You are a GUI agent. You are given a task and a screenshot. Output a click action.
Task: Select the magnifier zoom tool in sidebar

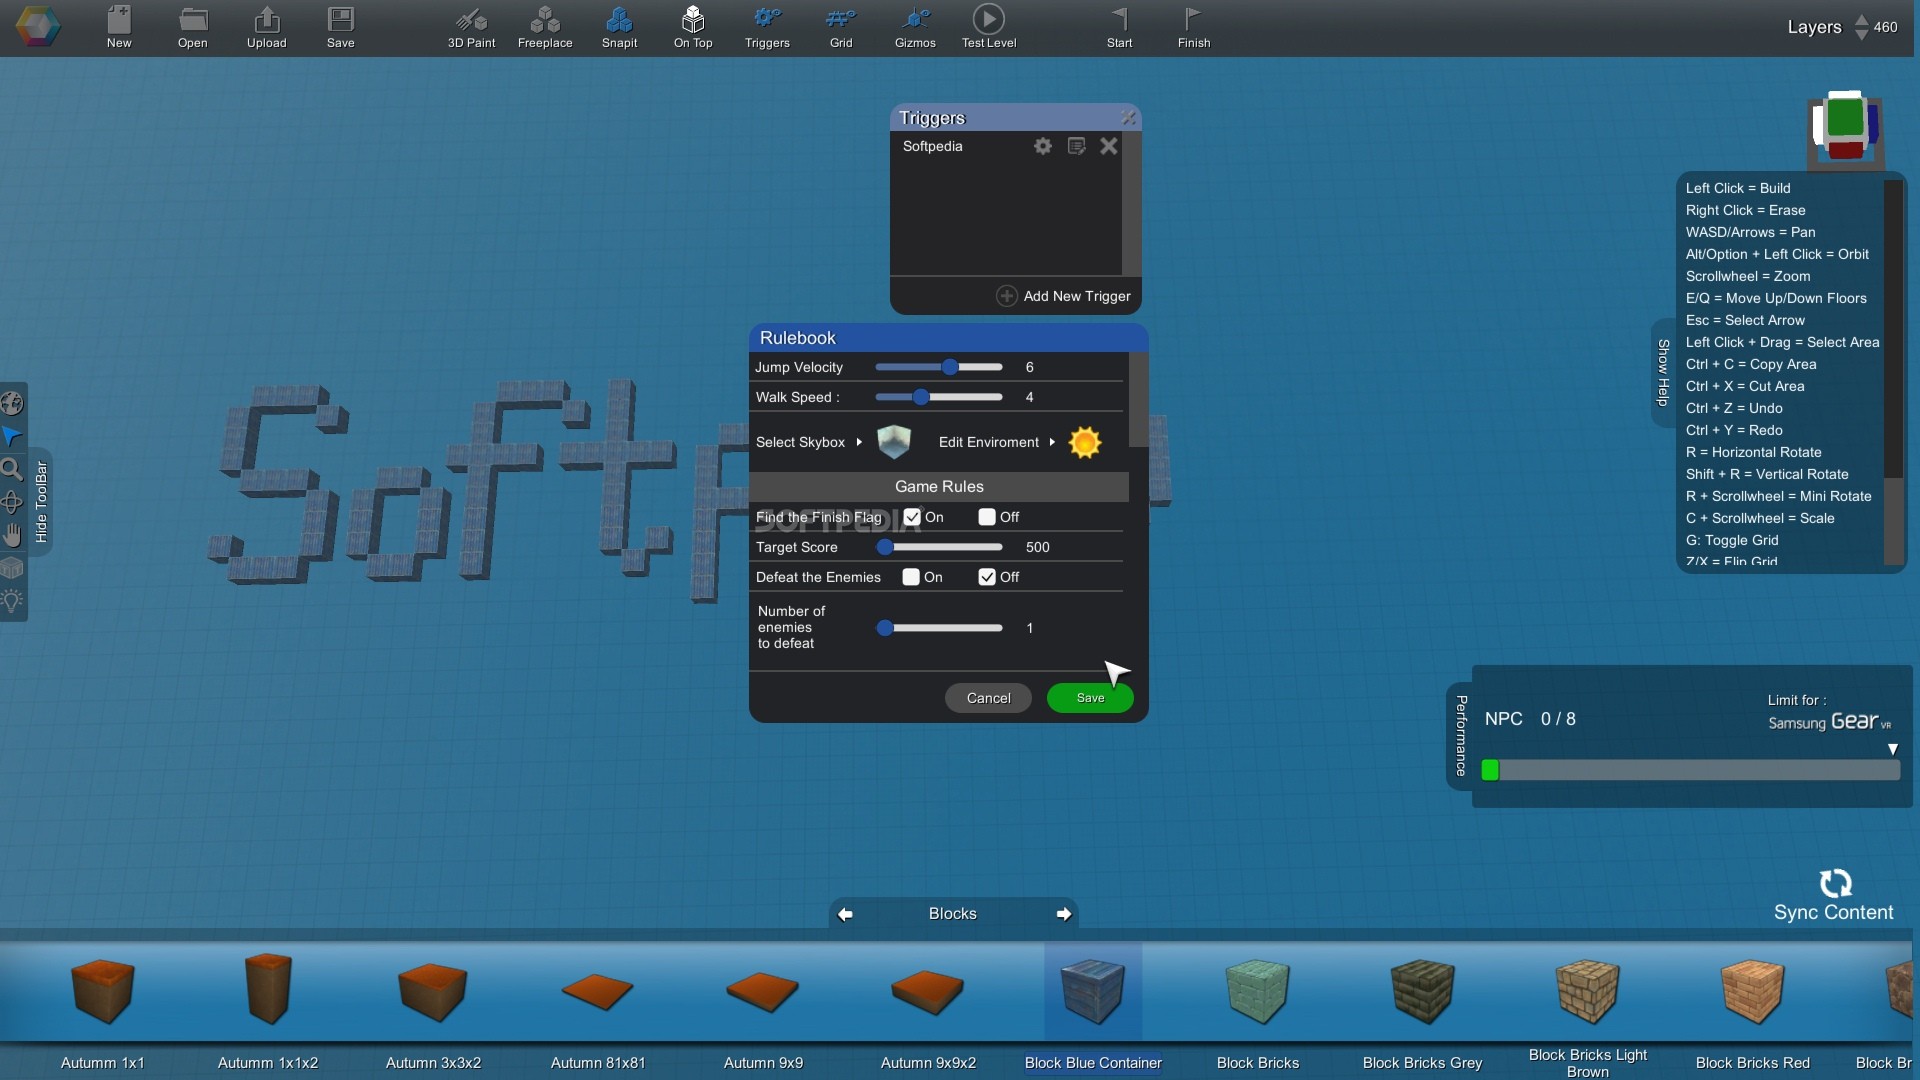coord(12,469)
